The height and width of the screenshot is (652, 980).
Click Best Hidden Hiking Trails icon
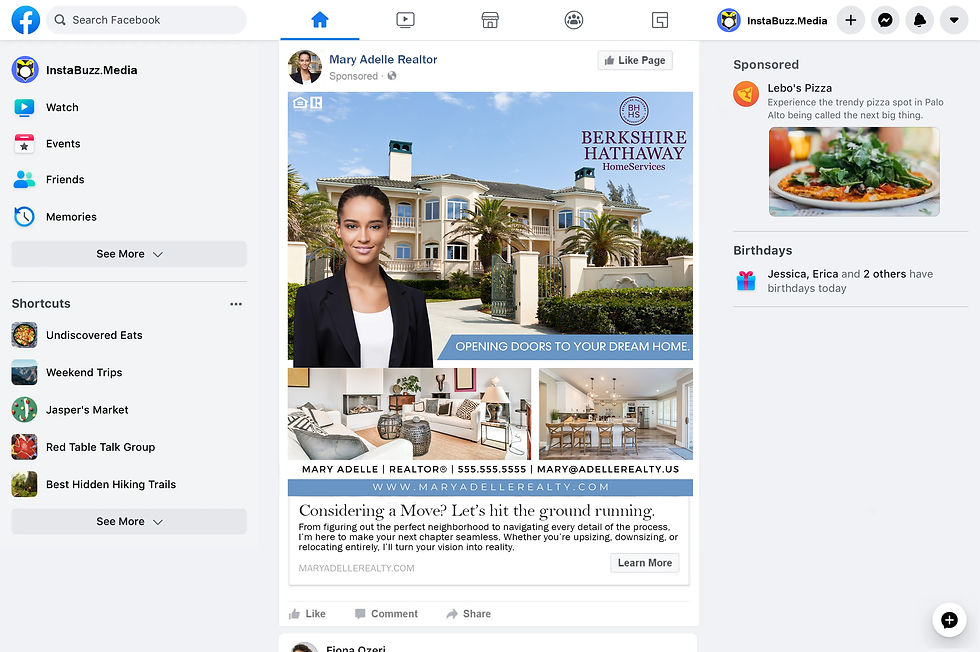[24, 484]
